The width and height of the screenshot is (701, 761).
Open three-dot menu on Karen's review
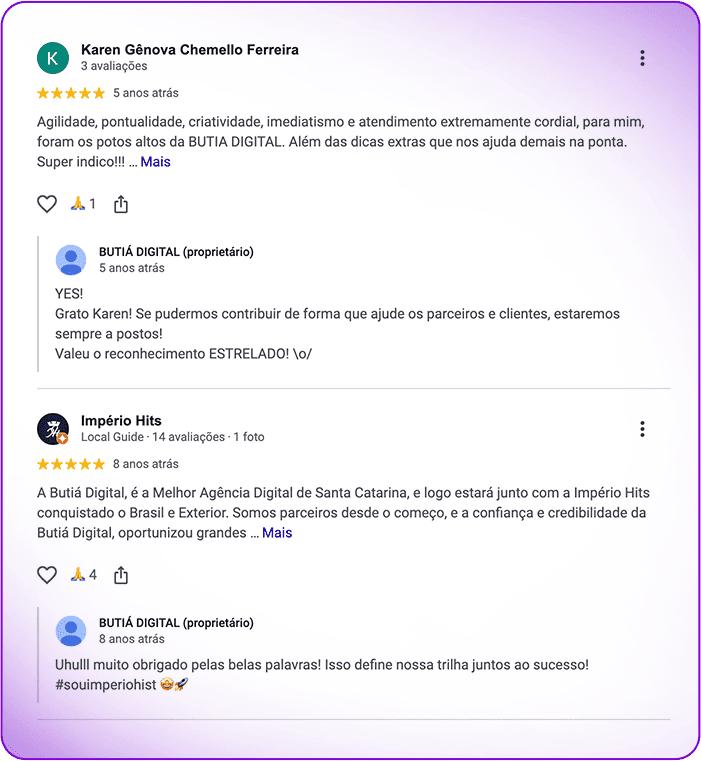coord(642,58)
